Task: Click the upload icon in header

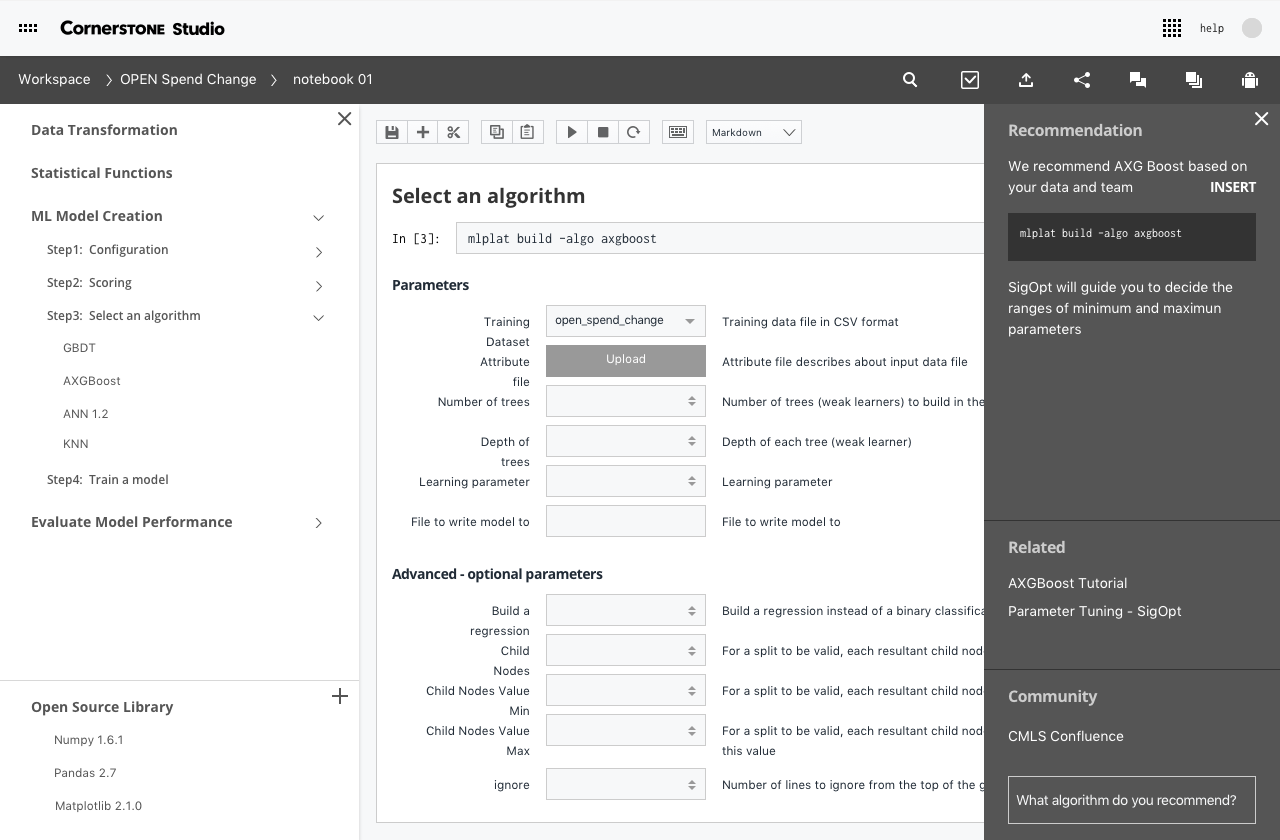Action: 1025,80
